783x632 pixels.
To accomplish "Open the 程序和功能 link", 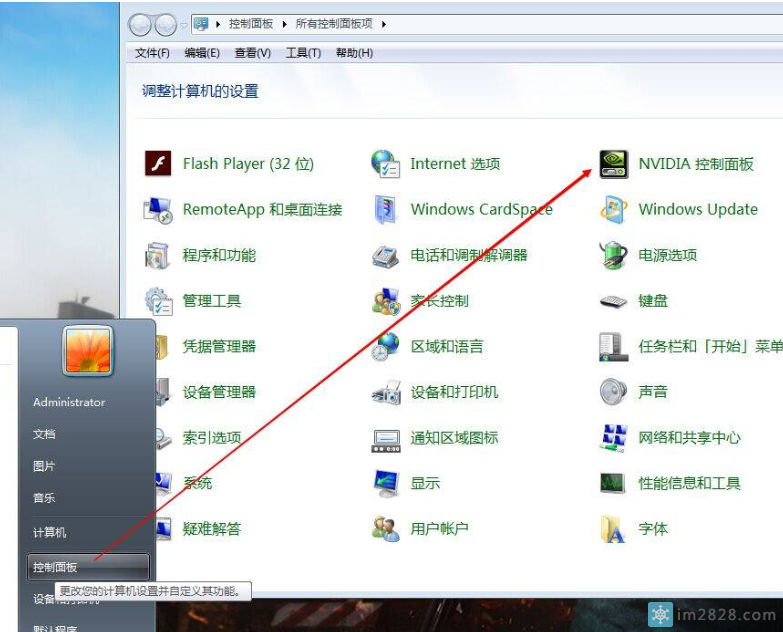I will 219,255.
